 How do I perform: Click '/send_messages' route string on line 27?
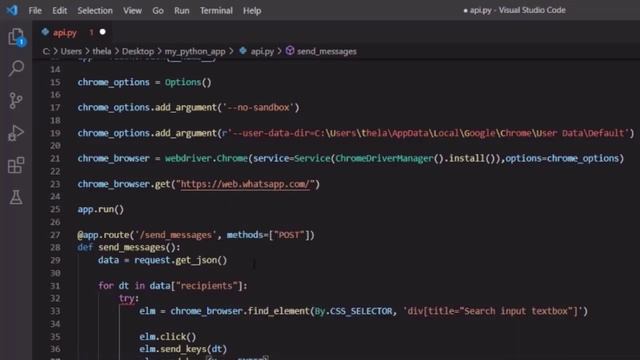click(176, 235)
